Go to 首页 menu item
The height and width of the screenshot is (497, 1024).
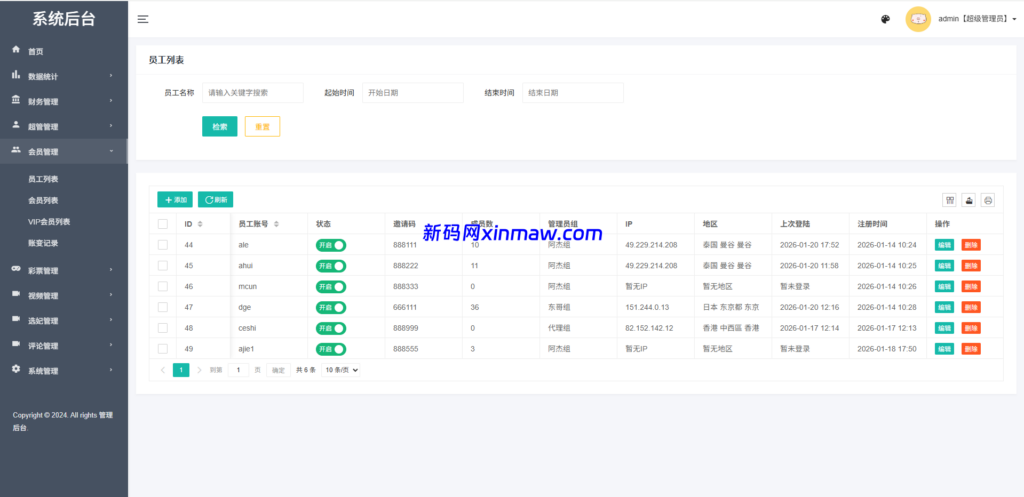[36, 52]
